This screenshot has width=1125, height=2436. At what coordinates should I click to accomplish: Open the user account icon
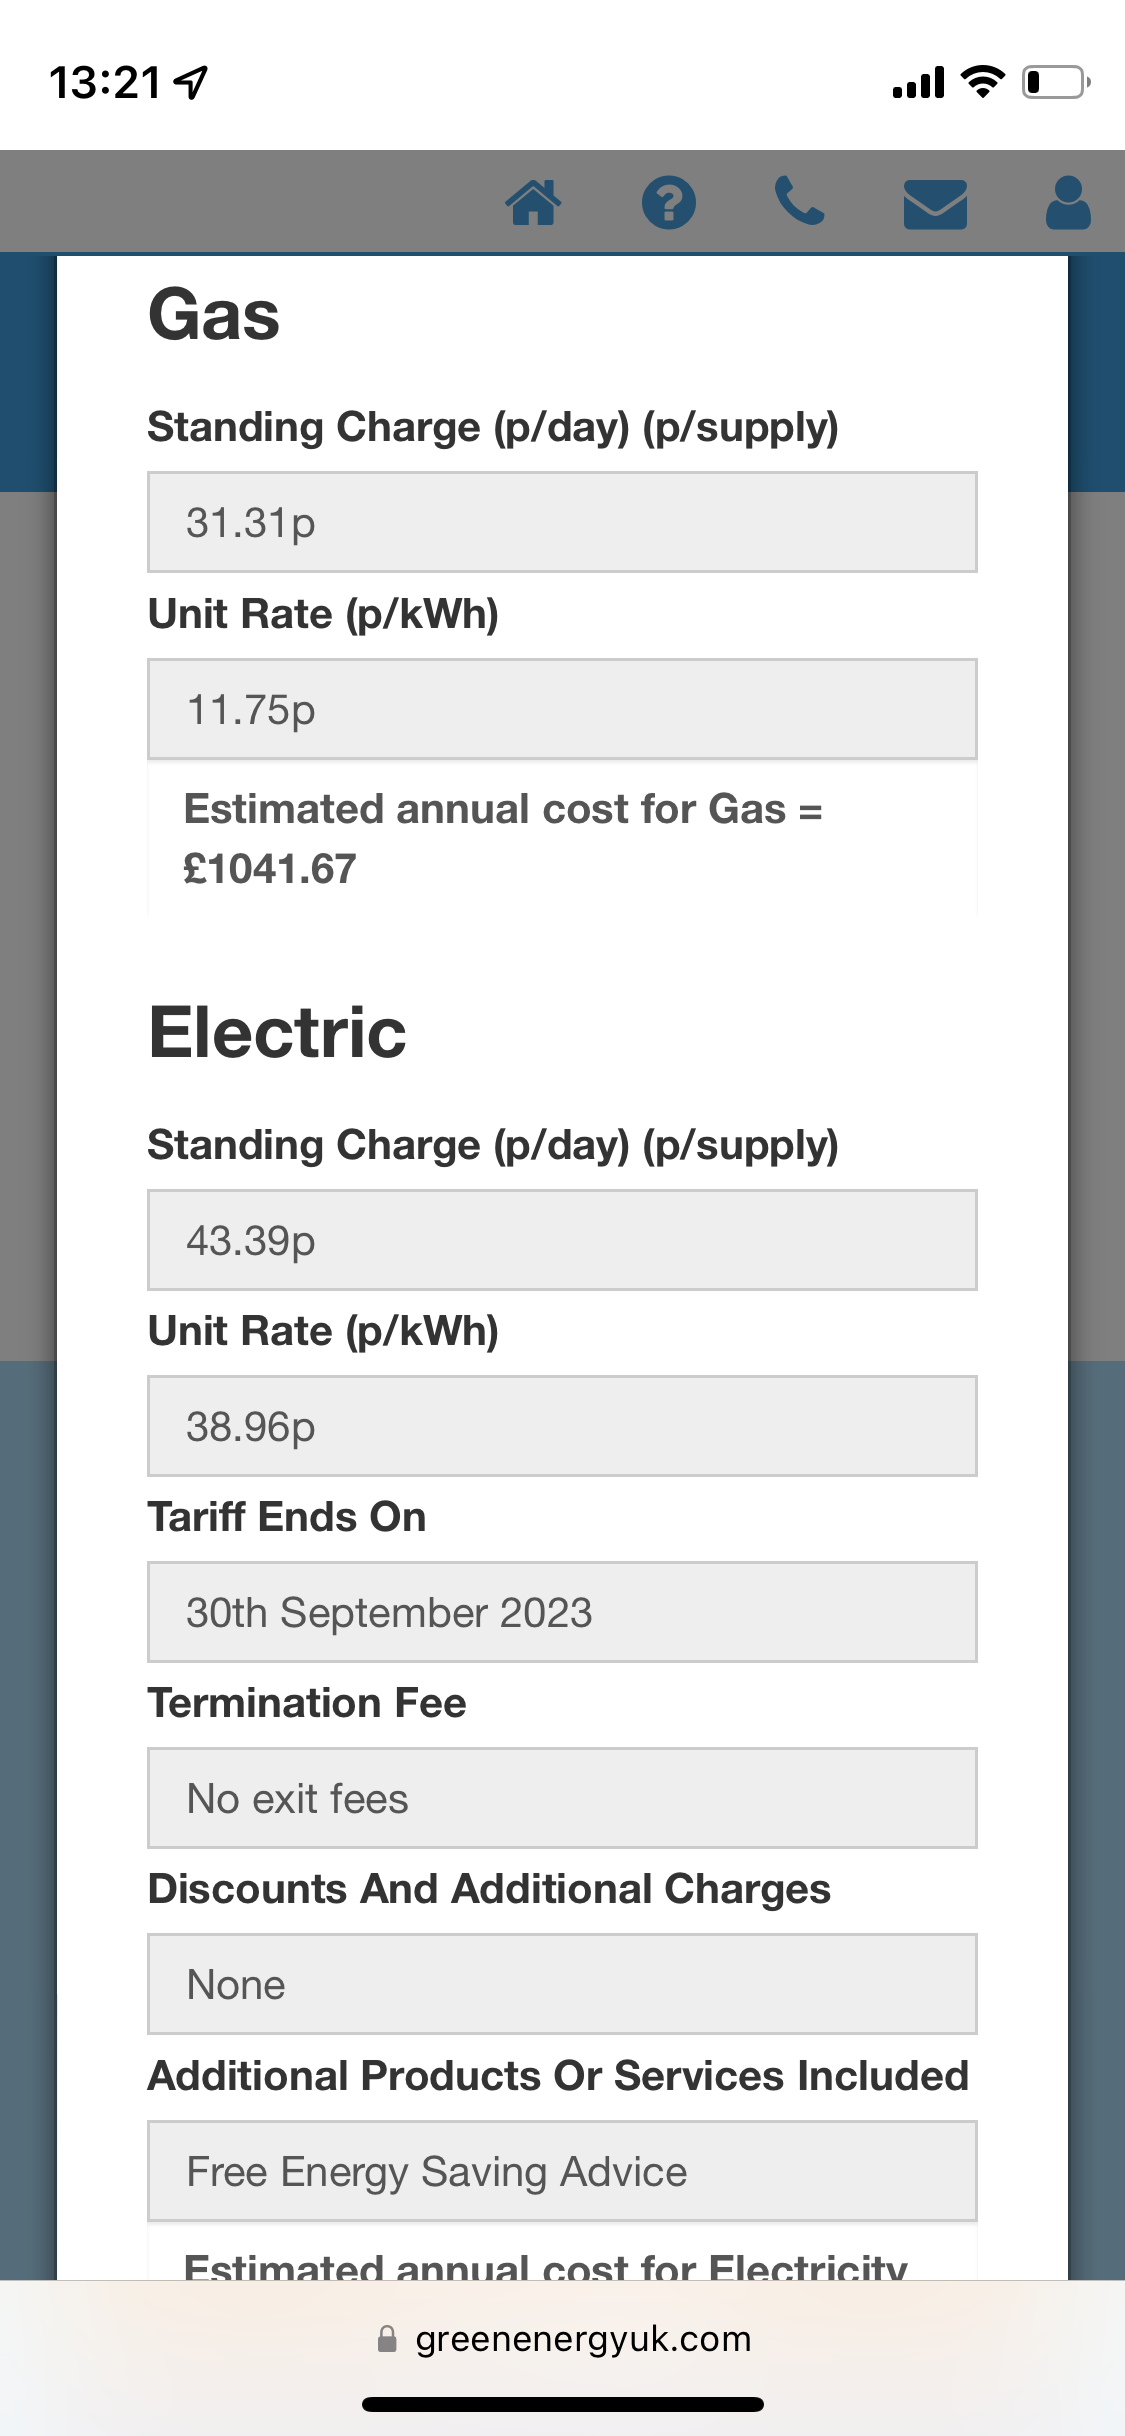click(x=1068, y=203)
